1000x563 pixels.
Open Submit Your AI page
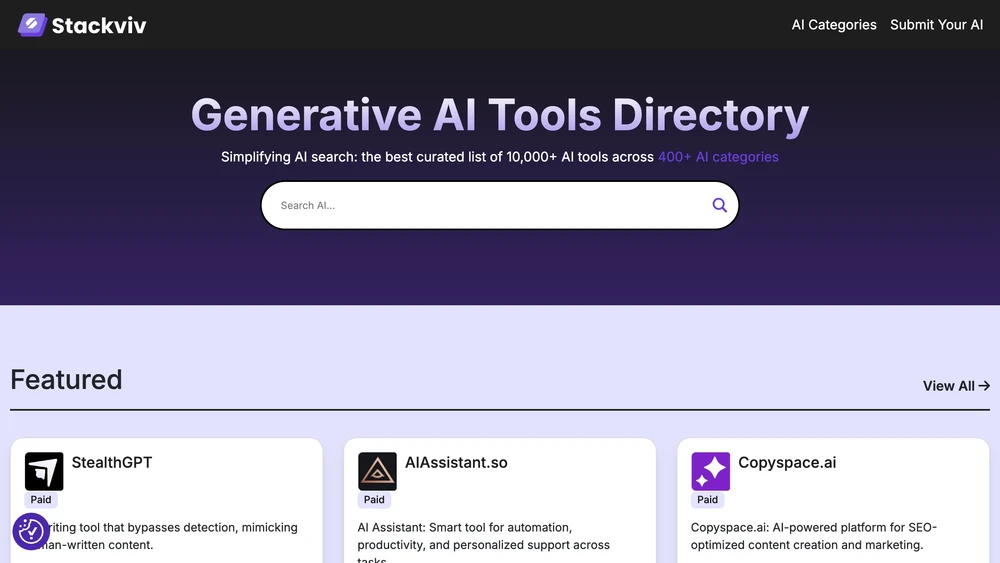point(936,25)
